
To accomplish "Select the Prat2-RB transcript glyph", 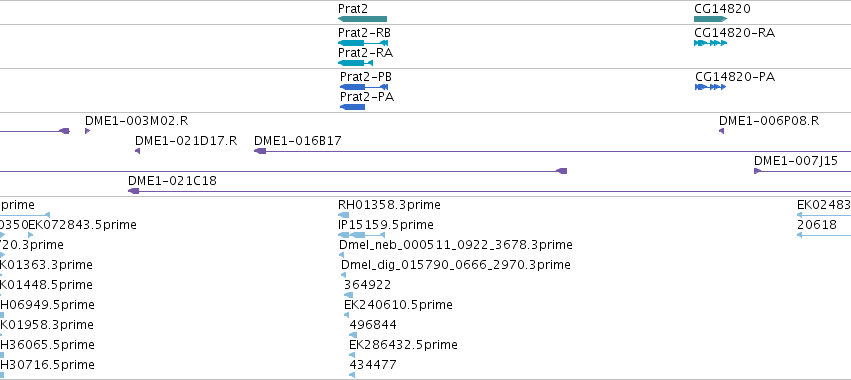I will point(363,43).
